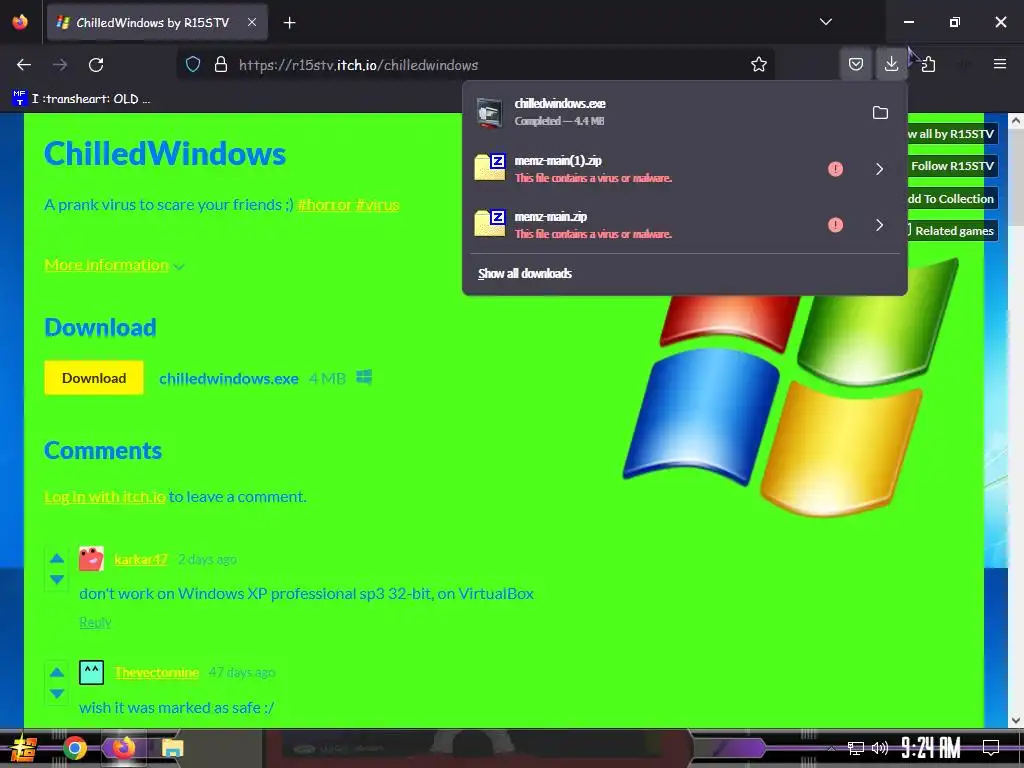This screenshot has width=1024, height=768.
Task: Click Log in with itch.io link
Action: [104, 497]
